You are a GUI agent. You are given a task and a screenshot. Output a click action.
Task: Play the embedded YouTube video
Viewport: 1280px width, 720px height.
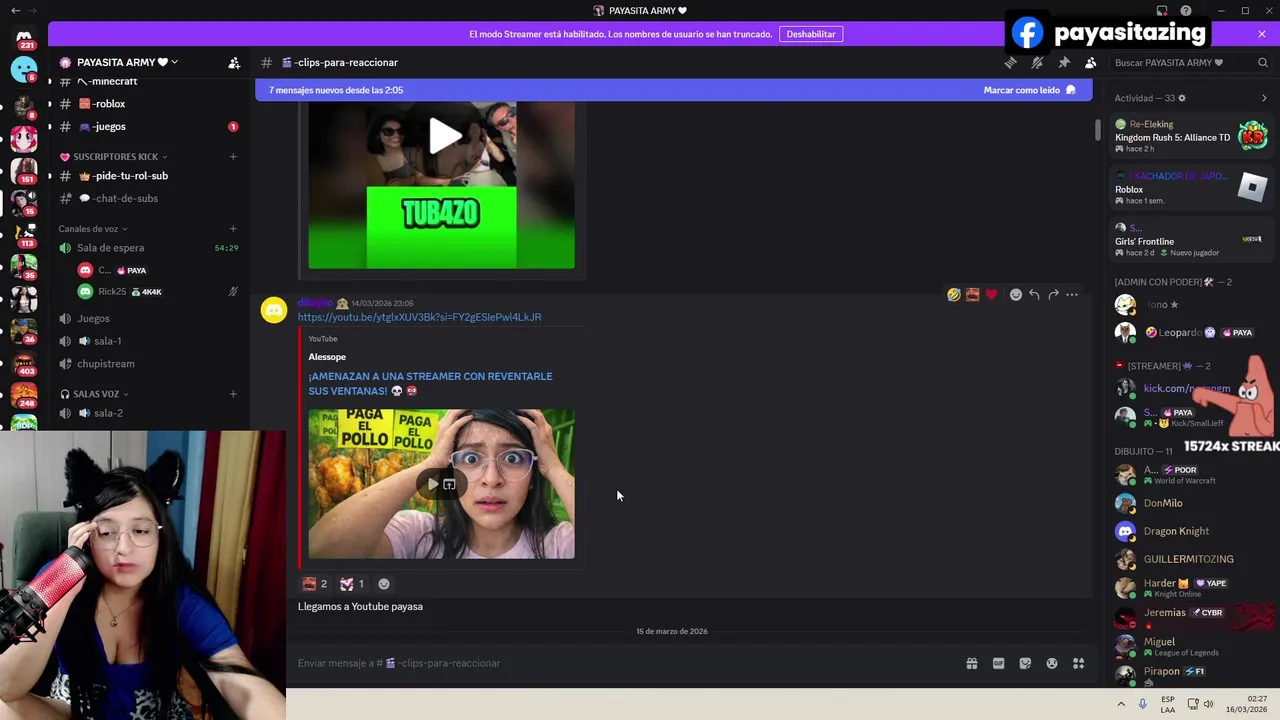pyautogui.click(x=433, y=484)
